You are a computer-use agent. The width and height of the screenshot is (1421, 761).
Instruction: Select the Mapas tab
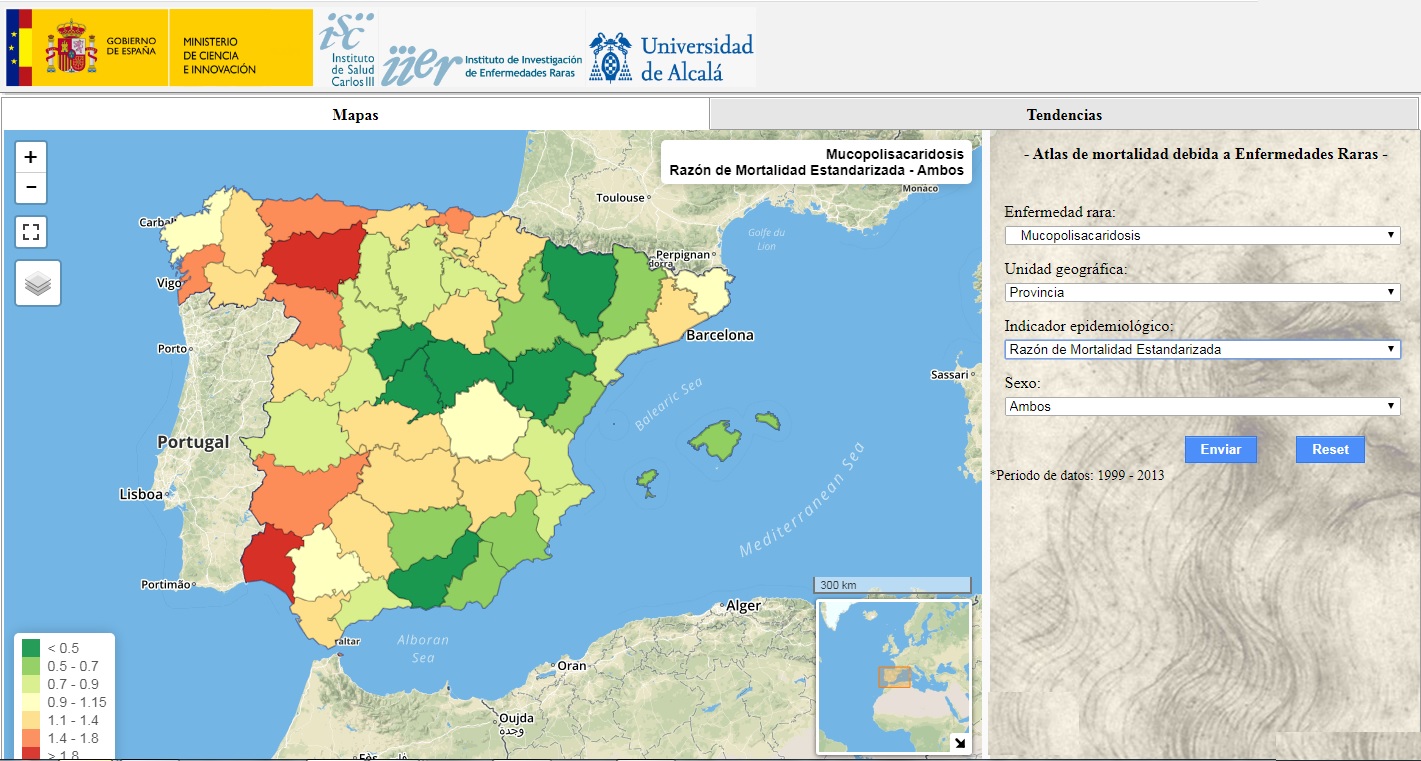(x=355, y=114)
